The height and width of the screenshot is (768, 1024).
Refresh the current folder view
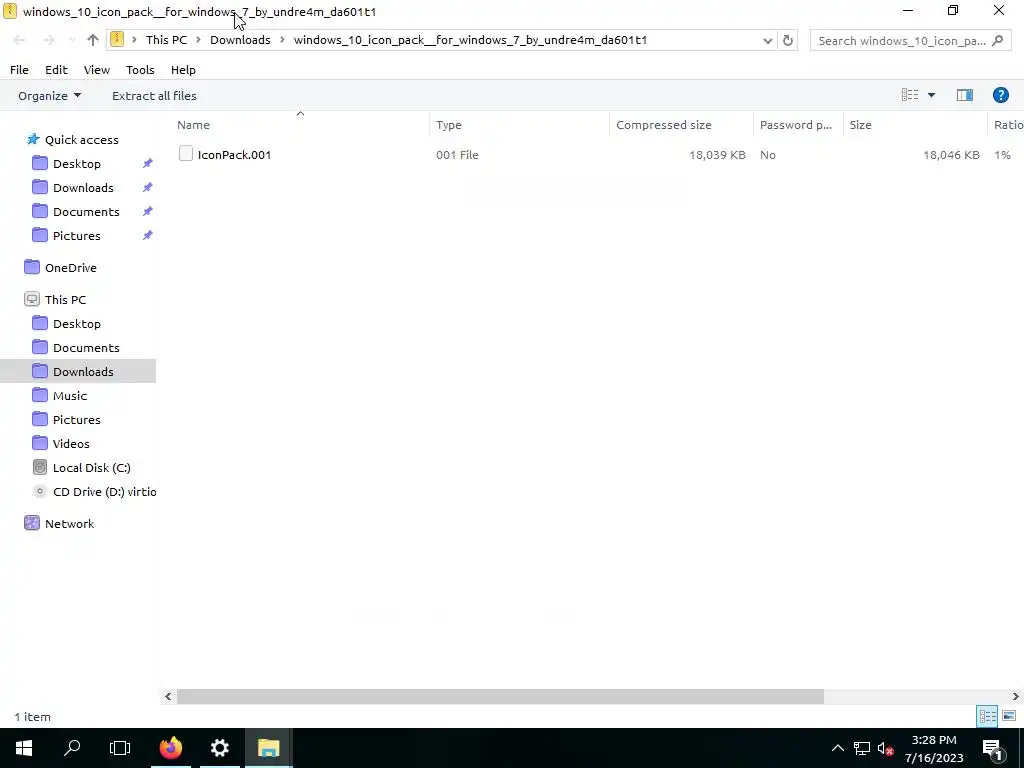788,40
